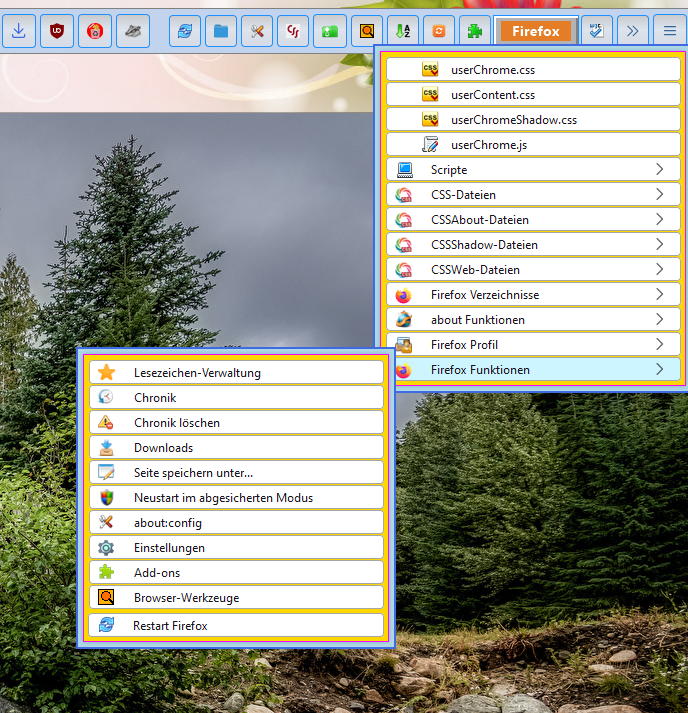The width and height of the screenshot is (688, 713).
Task: Open the Downloads toolbar arrow icon
Action: tap(19, 31)
